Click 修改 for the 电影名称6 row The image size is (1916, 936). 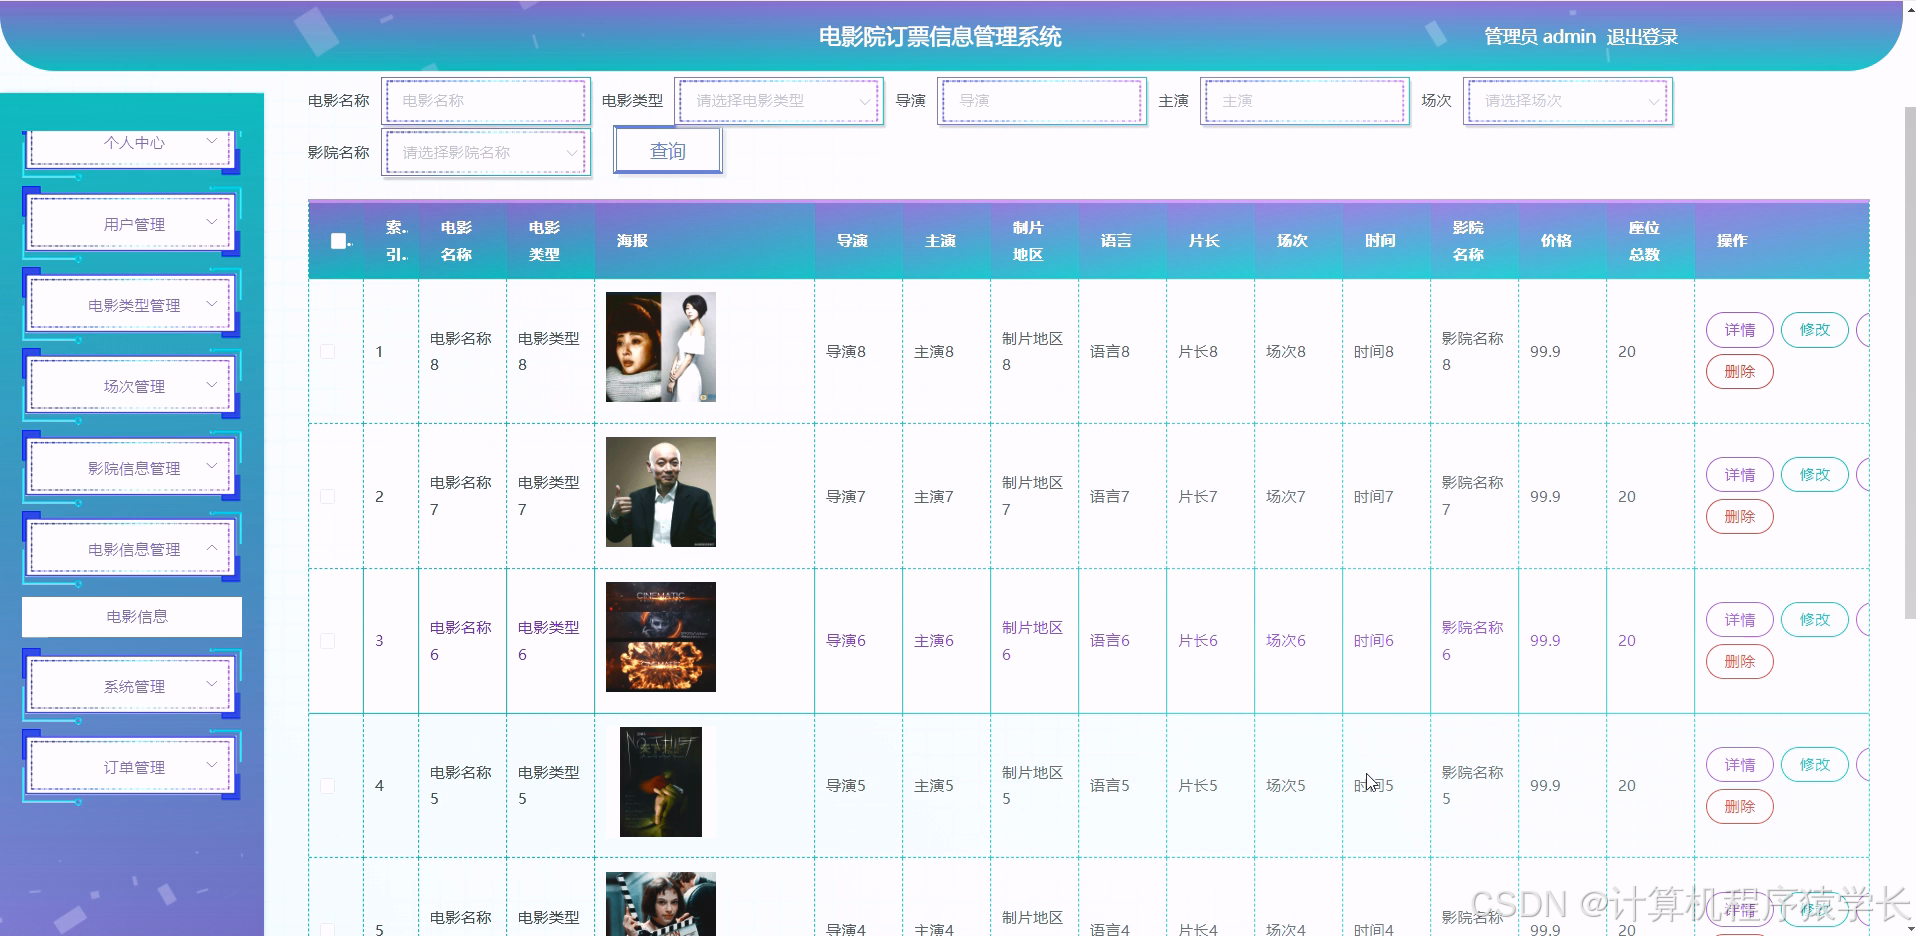click(1814, 620)
